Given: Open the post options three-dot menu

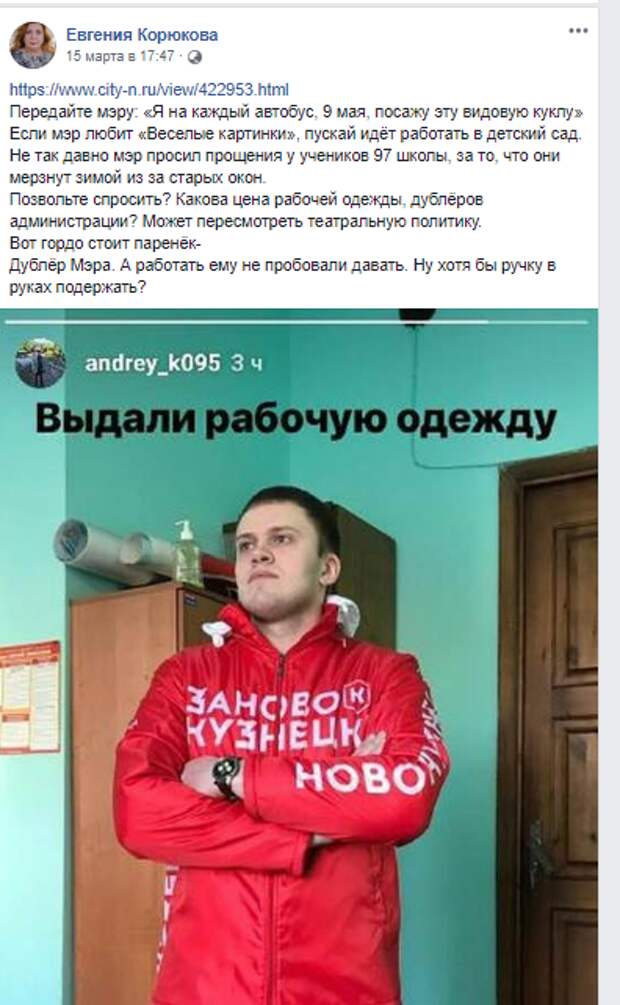Looking at the screenshot, I should [578, 31].
